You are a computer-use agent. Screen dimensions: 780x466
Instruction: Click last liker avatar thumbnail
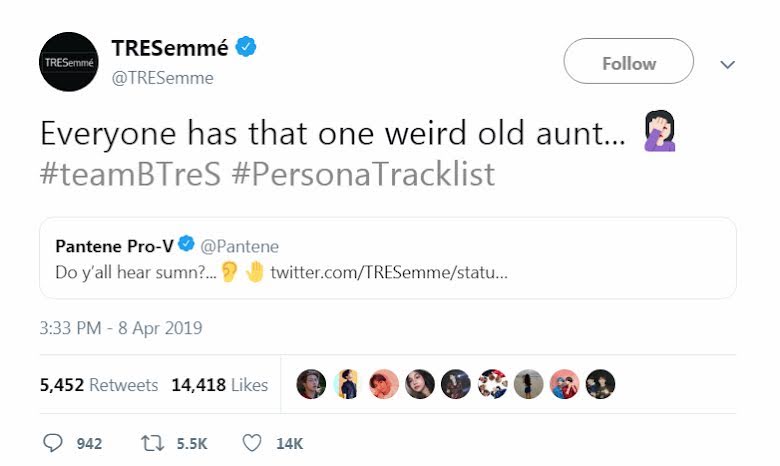coord(600,384)
